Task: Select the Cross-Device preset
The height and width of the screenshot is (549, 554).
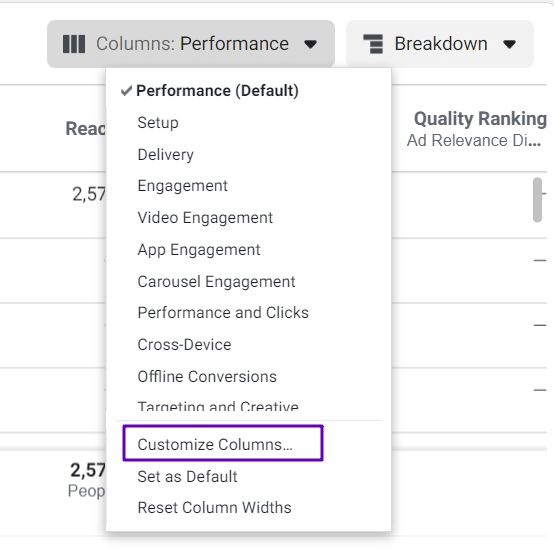Action: pos(184,344)
